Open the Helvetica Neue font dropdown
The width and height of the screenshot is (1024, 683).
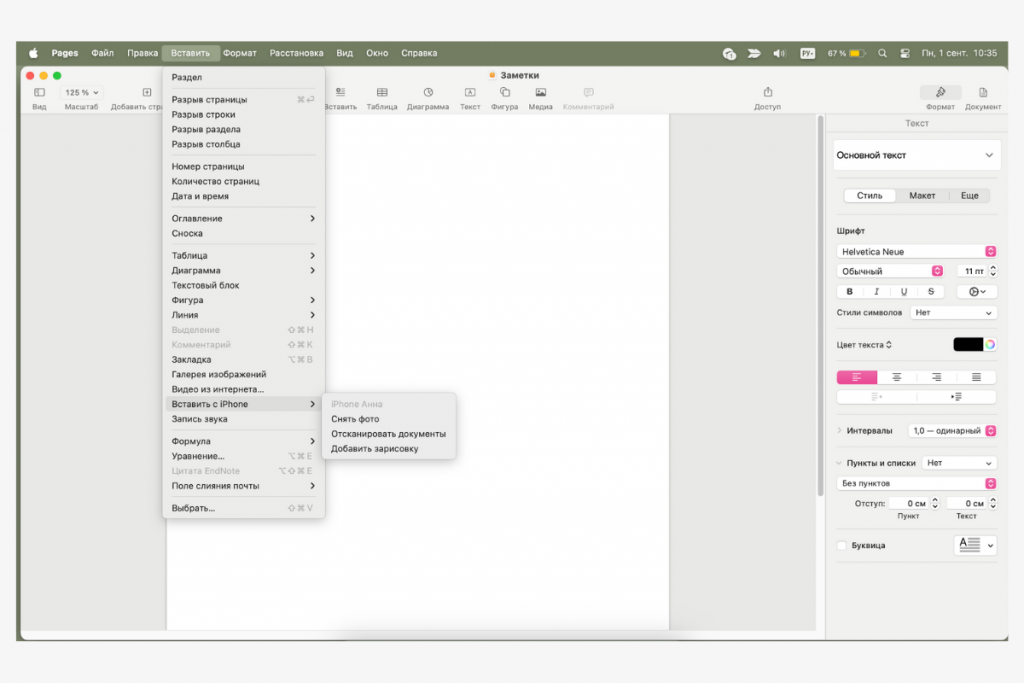pyautogui.click(x=916, y=251)
